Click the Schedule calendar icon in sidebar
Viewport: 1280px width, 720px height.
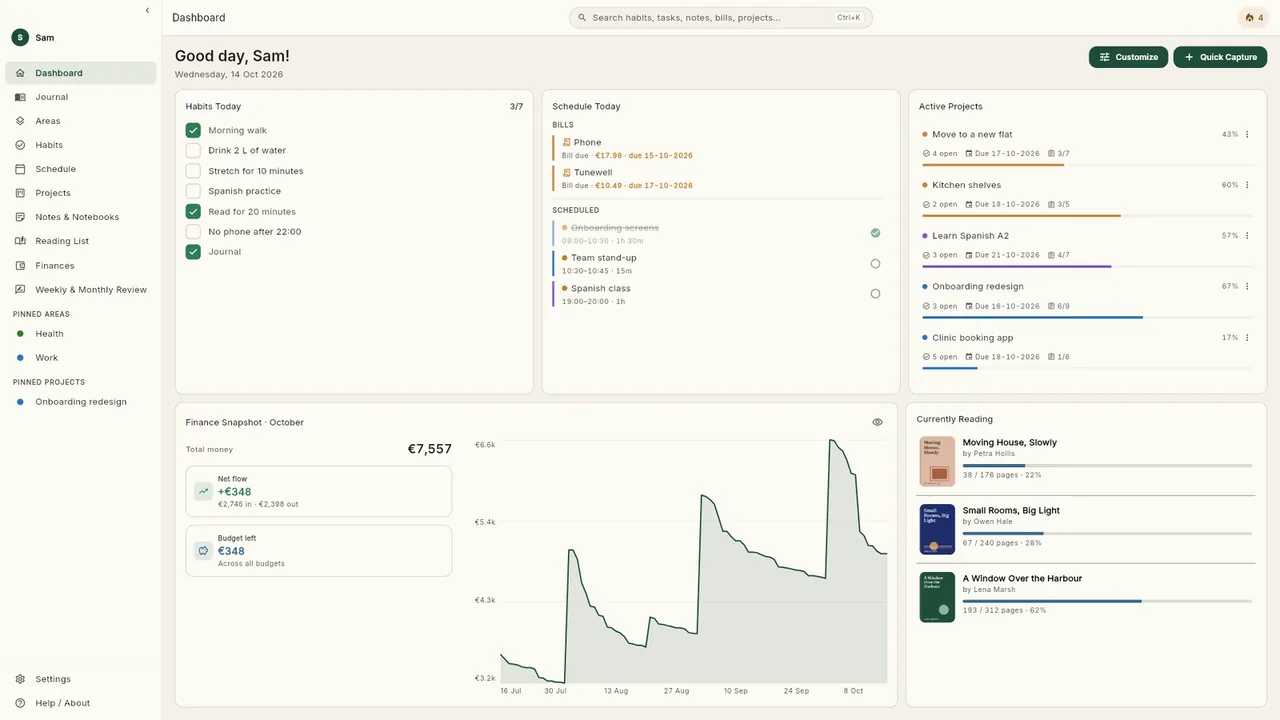click(20, 169)
